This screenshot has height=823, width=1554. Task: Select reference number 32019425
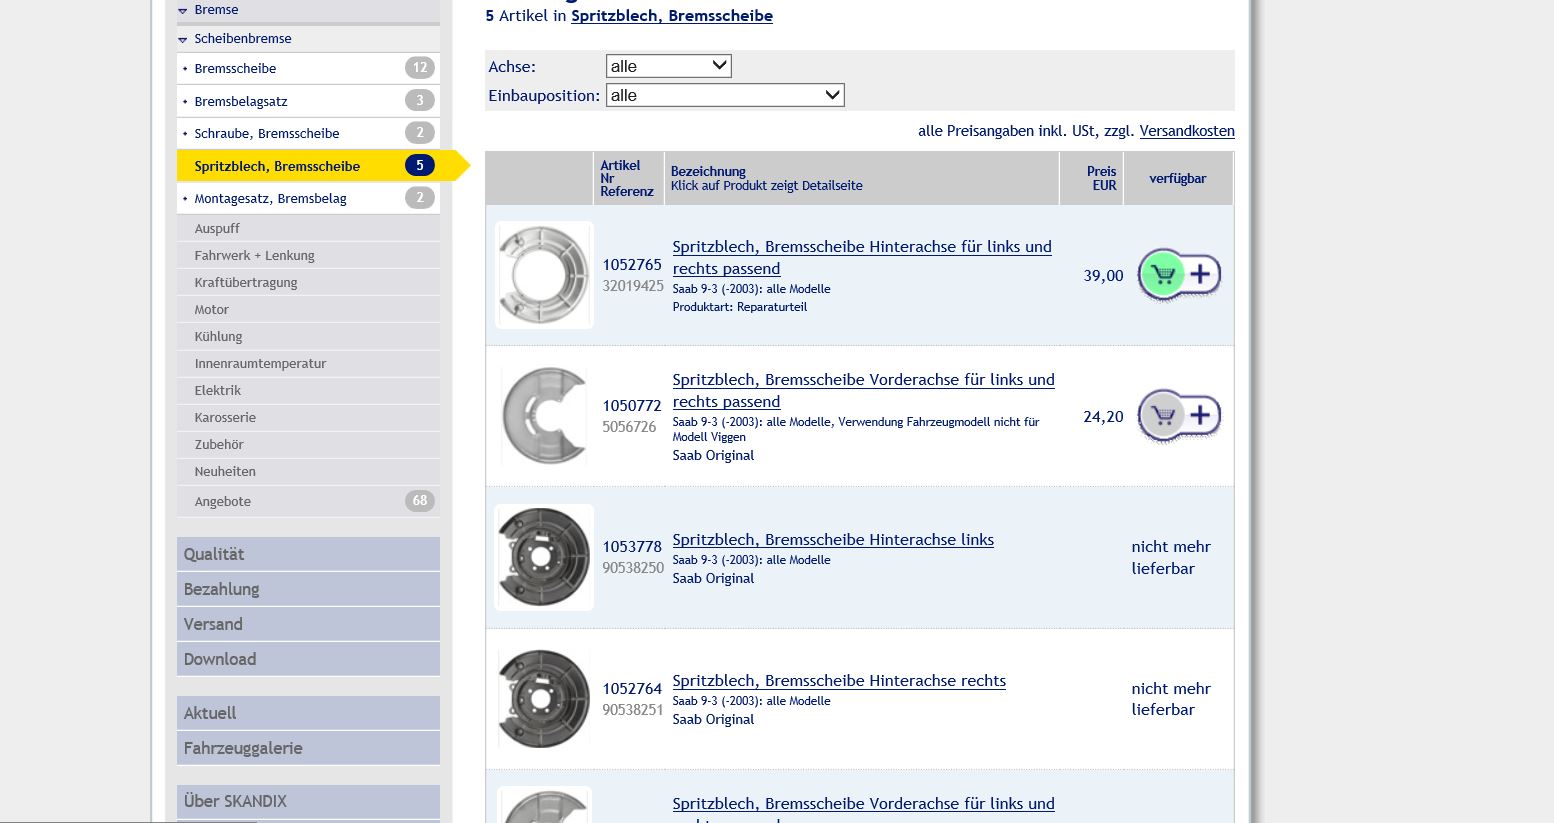(633, 286)
